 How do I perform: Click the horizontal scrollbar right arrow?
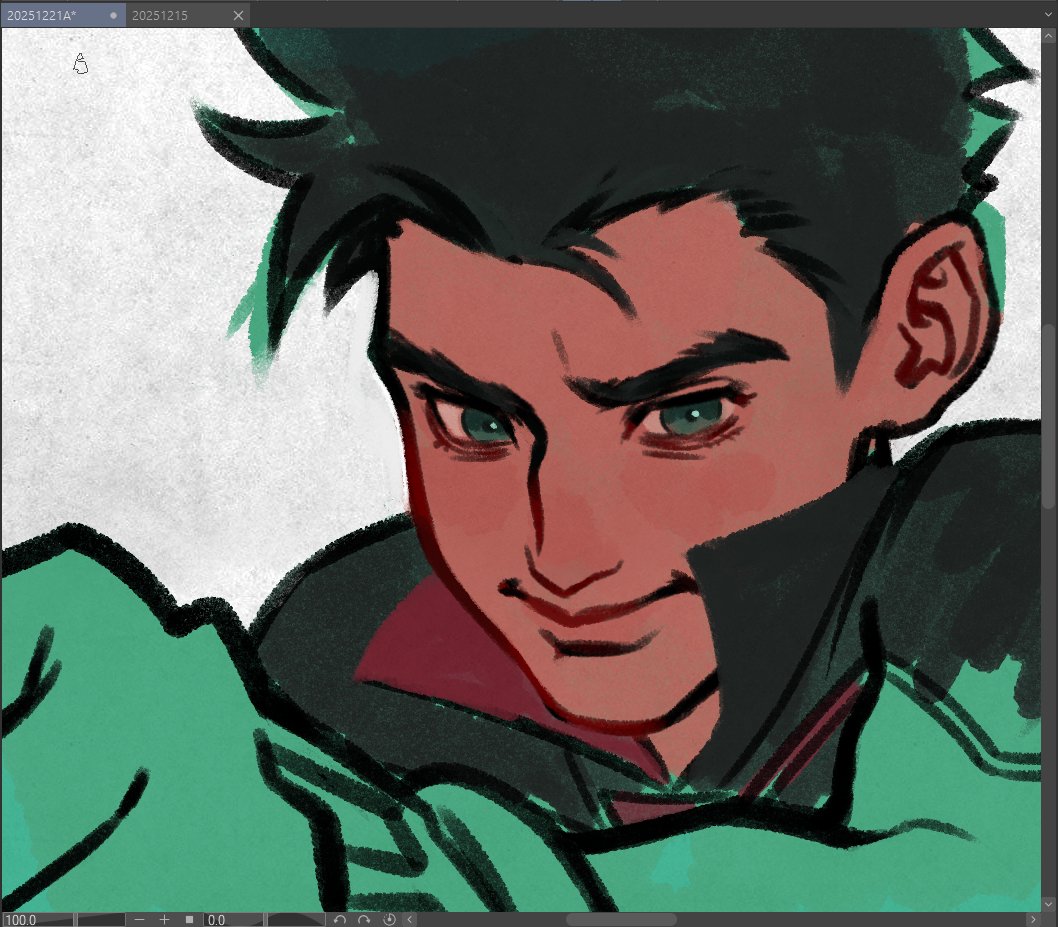point(1033,920)
